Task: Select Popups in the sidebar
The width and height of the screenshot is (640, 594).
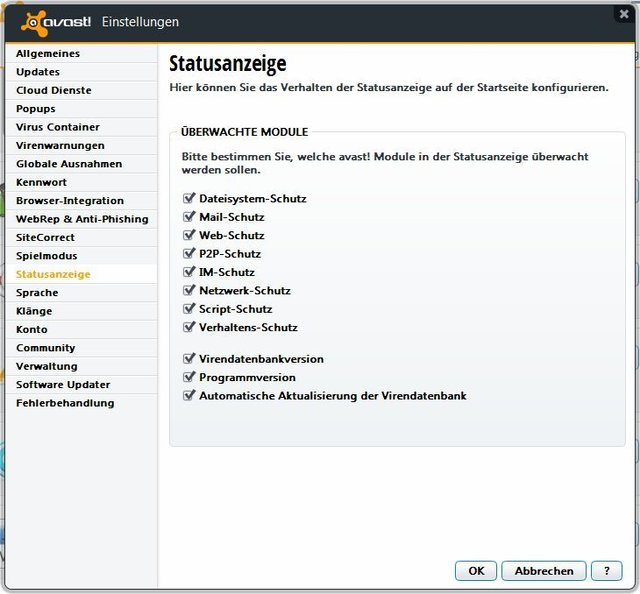Action: tap(81, 109)
